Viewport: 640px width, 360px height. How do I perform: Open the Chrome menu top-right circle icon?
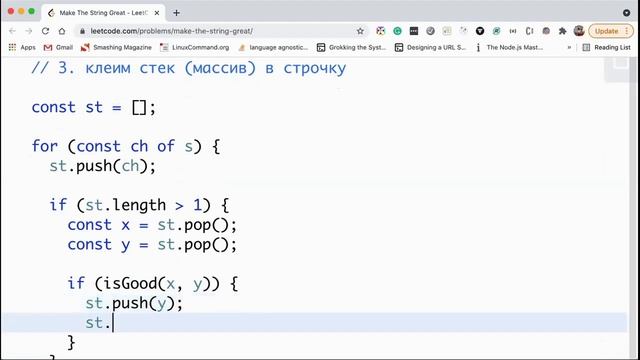click(627, 13)
